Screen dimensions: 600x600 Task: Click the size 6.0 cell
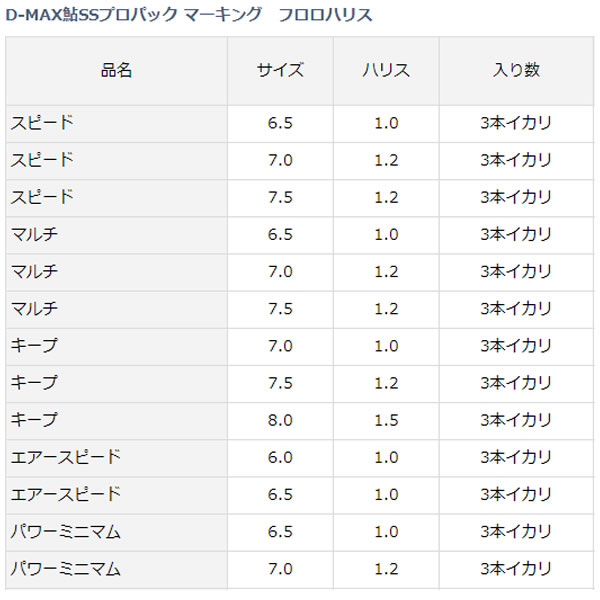280,457
